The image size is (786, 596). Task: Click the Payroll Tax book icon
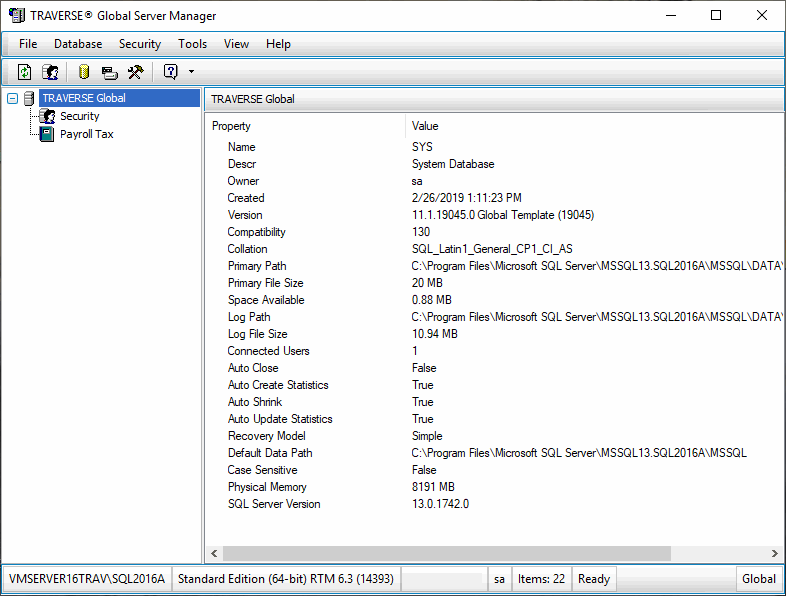[47, 134]
